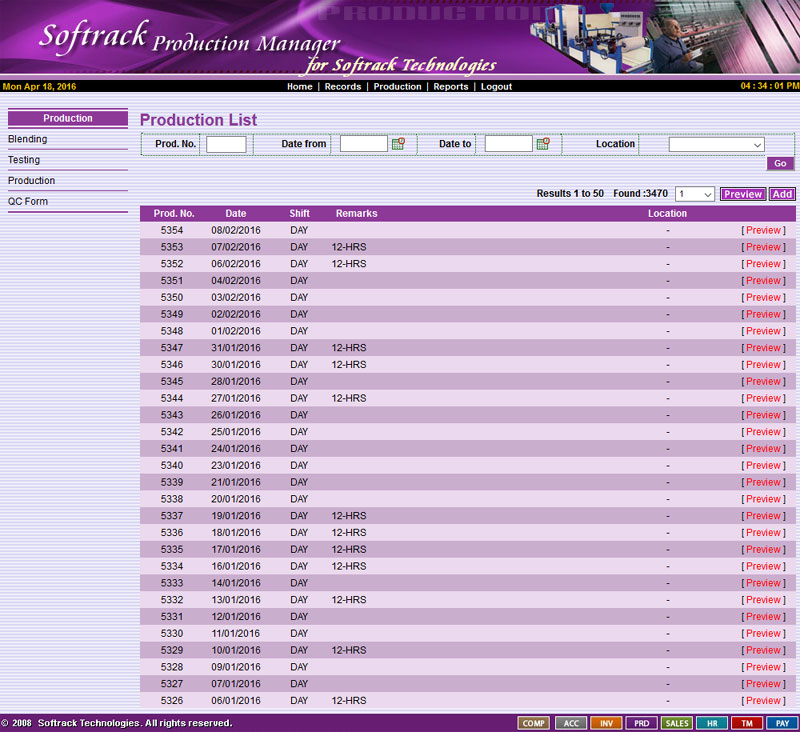Click the ACC module badge
800x732 pixels.
tap(570, 723)
